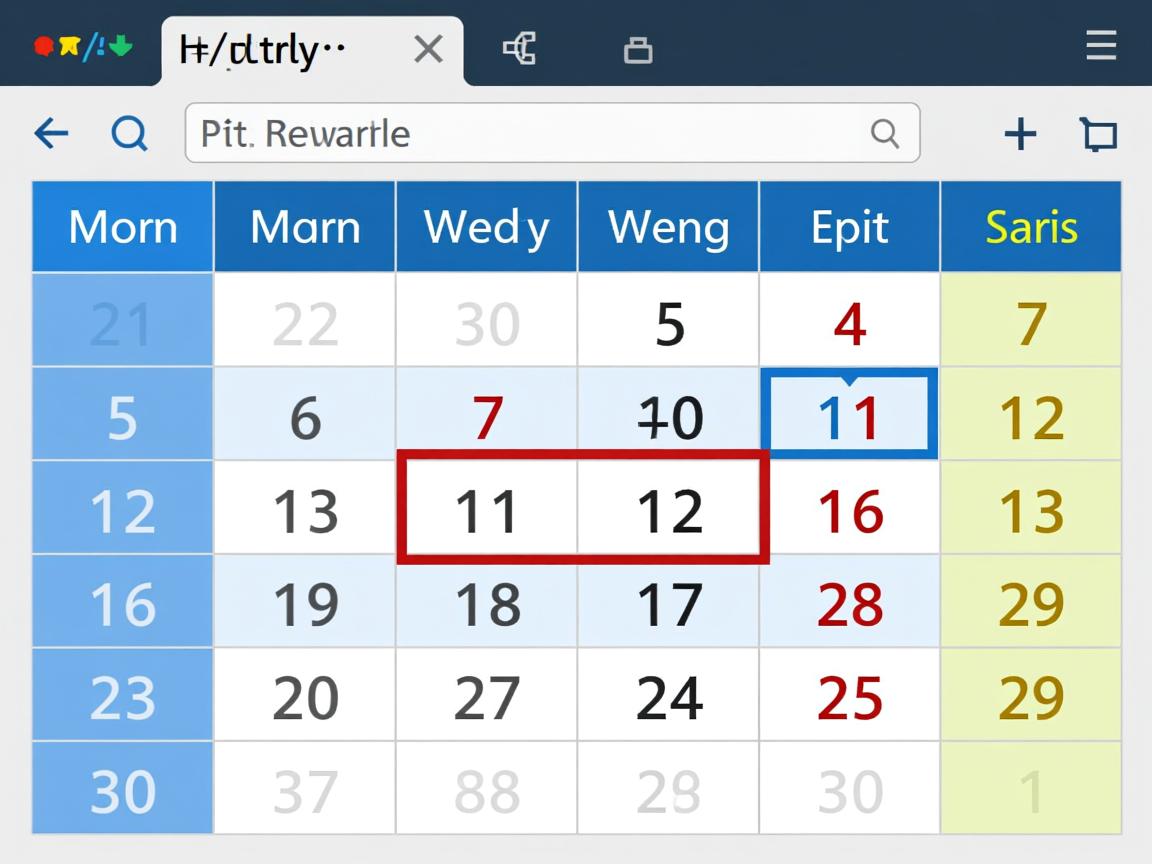Click the tab overview icon top right
The height and width of the screenshot is (864, 1152).
(1098, 133)
